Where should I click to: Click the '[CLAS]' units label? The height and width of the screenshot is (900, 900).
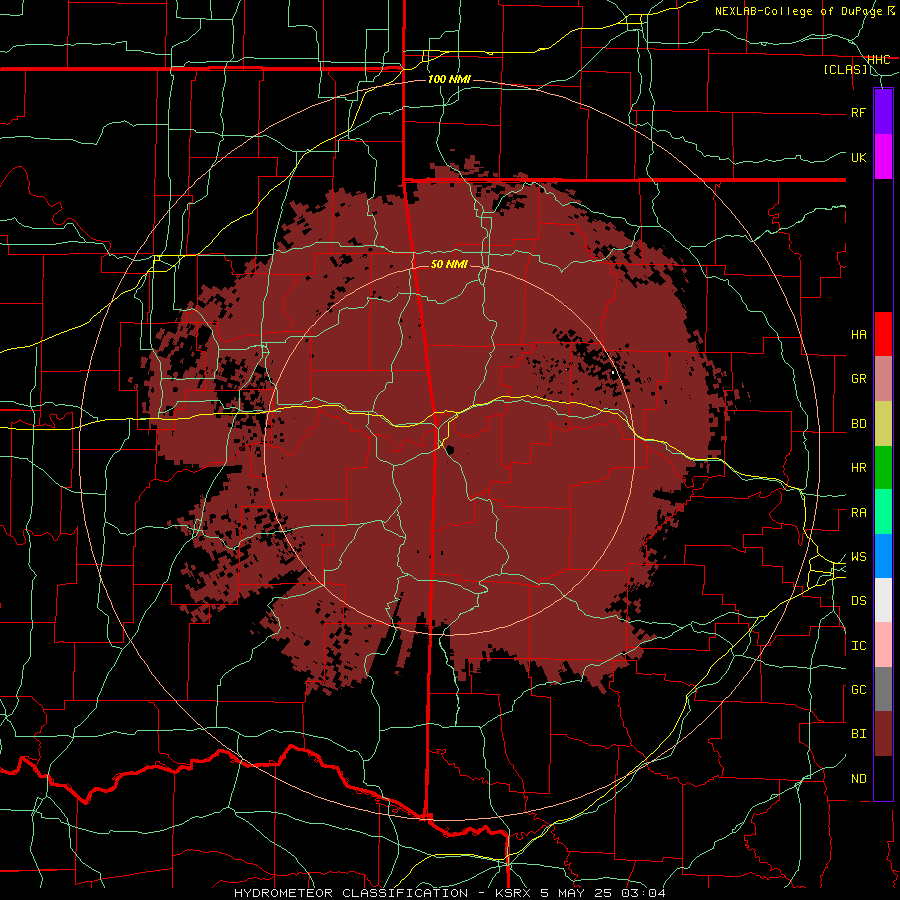[x=845, y=69]
